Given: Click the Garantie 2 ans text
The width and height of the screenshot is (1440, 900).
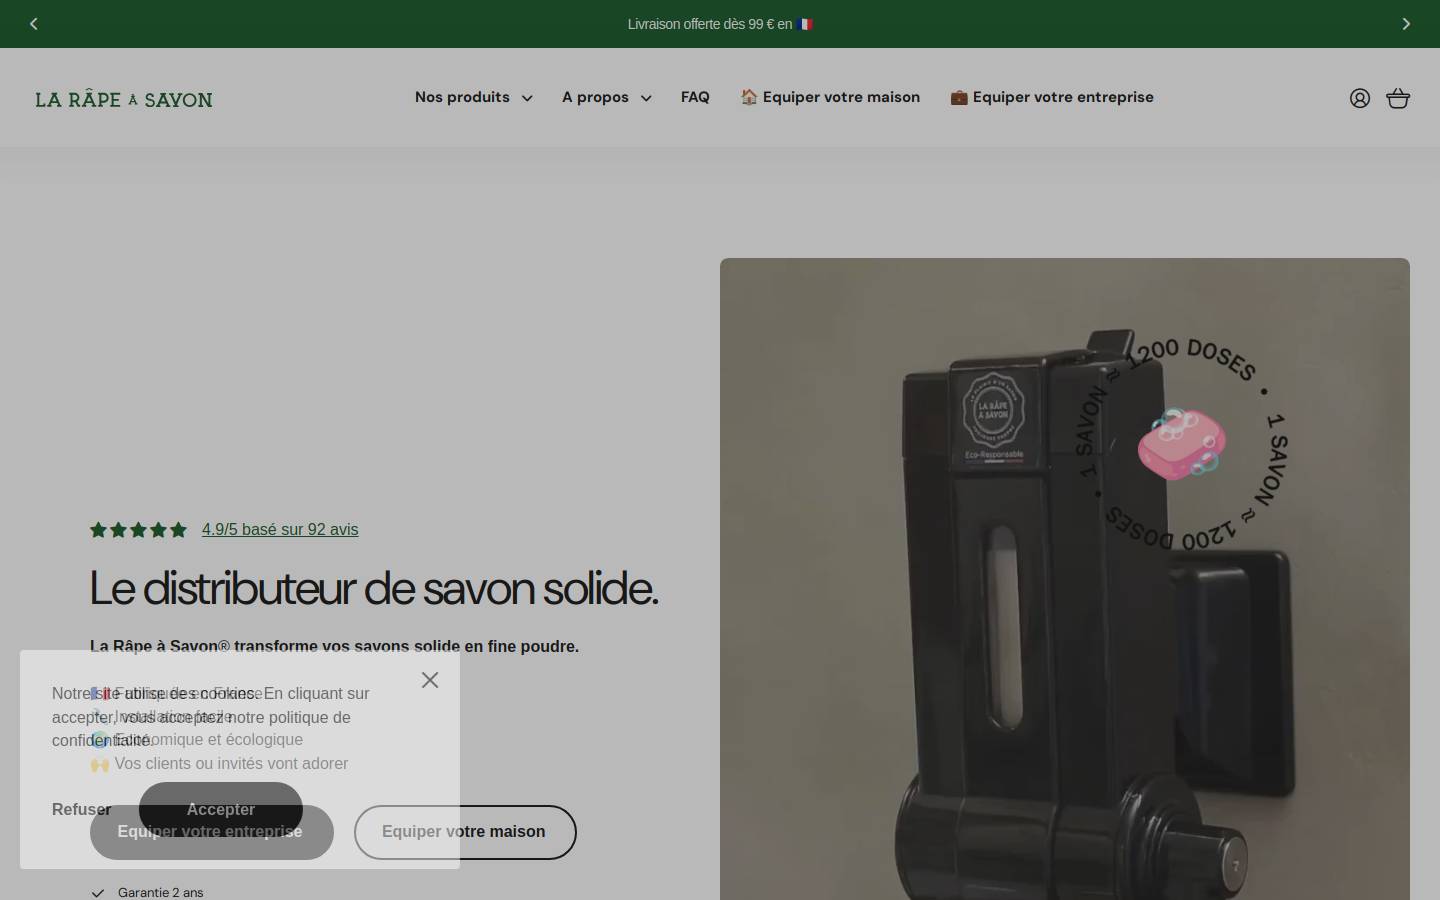Looking at the screenshot, I should pyautogui.click(x=160, y=892).
